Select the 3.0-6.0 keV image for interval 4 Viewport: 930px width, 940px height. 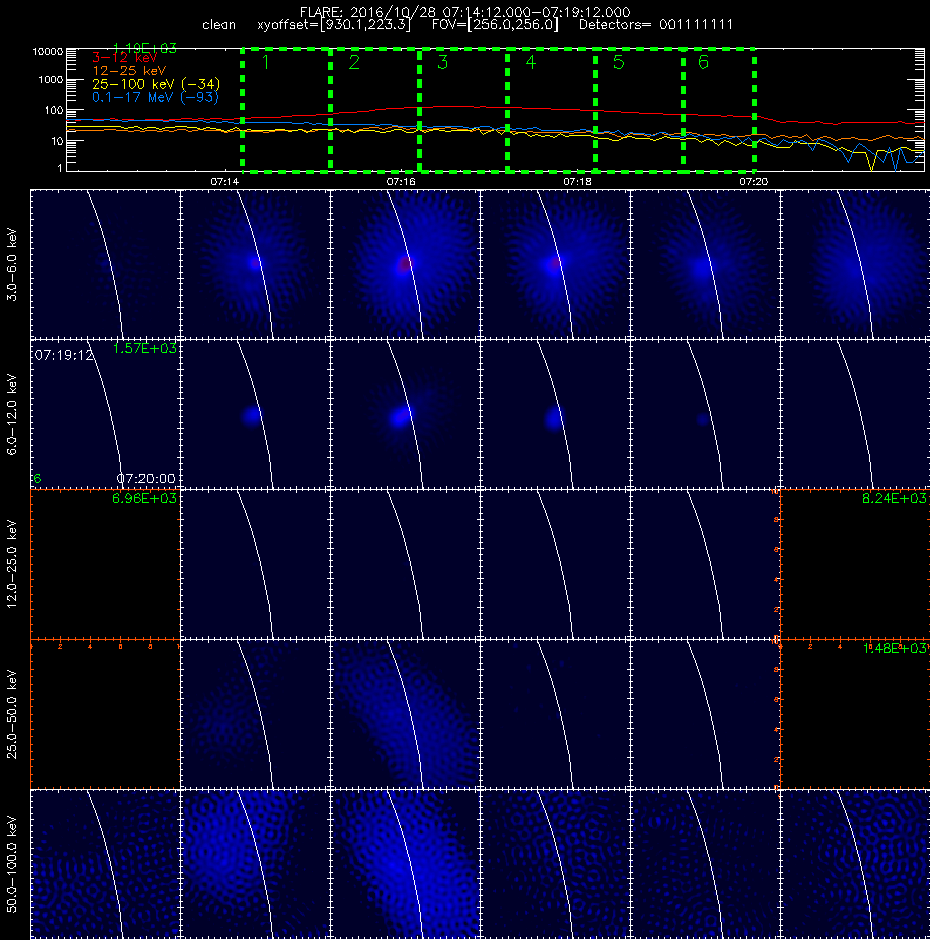555,264
